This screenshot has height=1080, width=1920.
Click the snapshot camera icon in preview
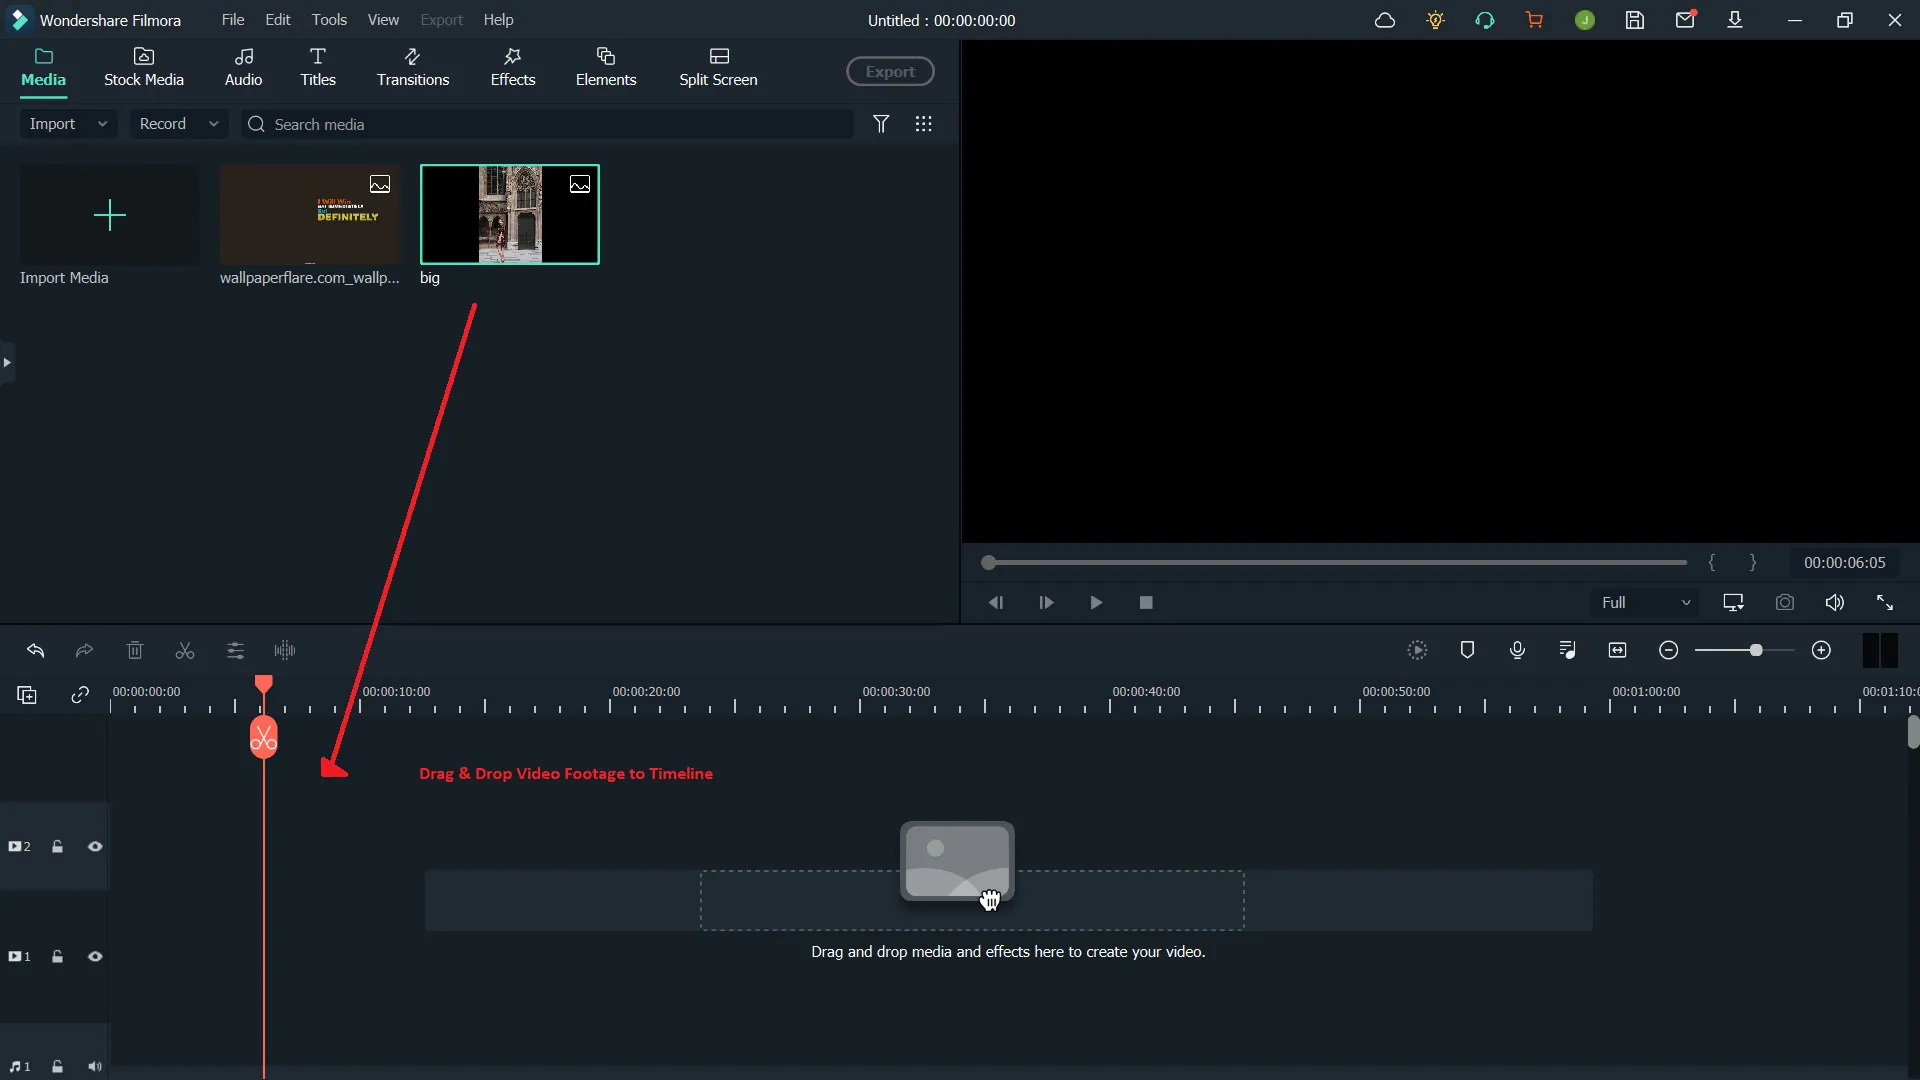pos(1784,603)
